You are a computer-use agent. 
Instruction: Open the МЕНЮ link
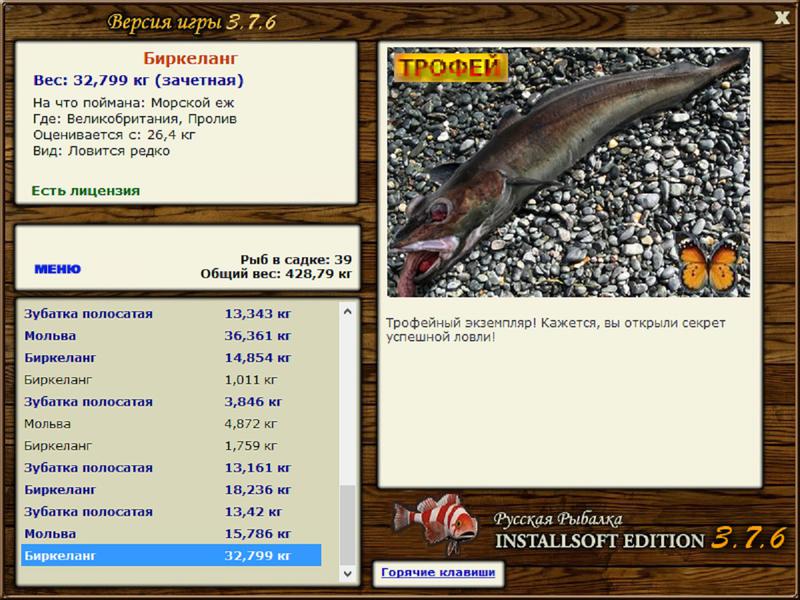[x=57, y=269]
